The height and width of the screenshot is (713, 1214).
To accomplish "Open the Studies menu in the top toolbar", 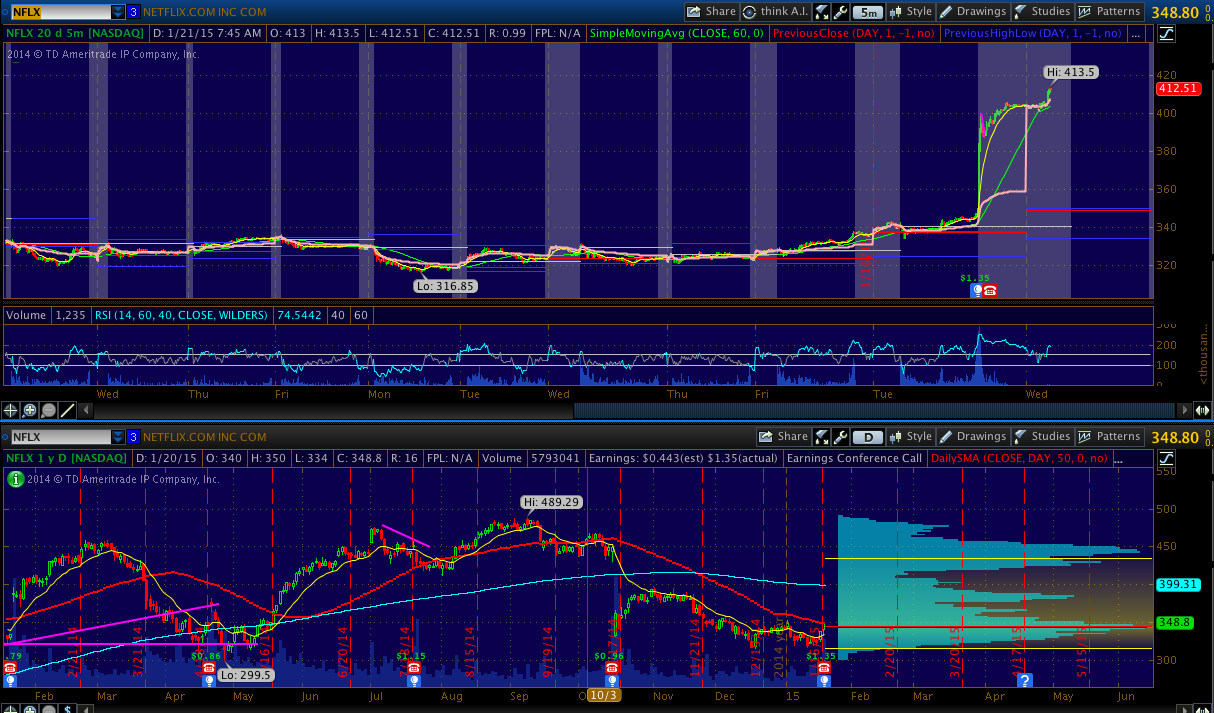I will pyautogui.click(x=1042, y=12).
